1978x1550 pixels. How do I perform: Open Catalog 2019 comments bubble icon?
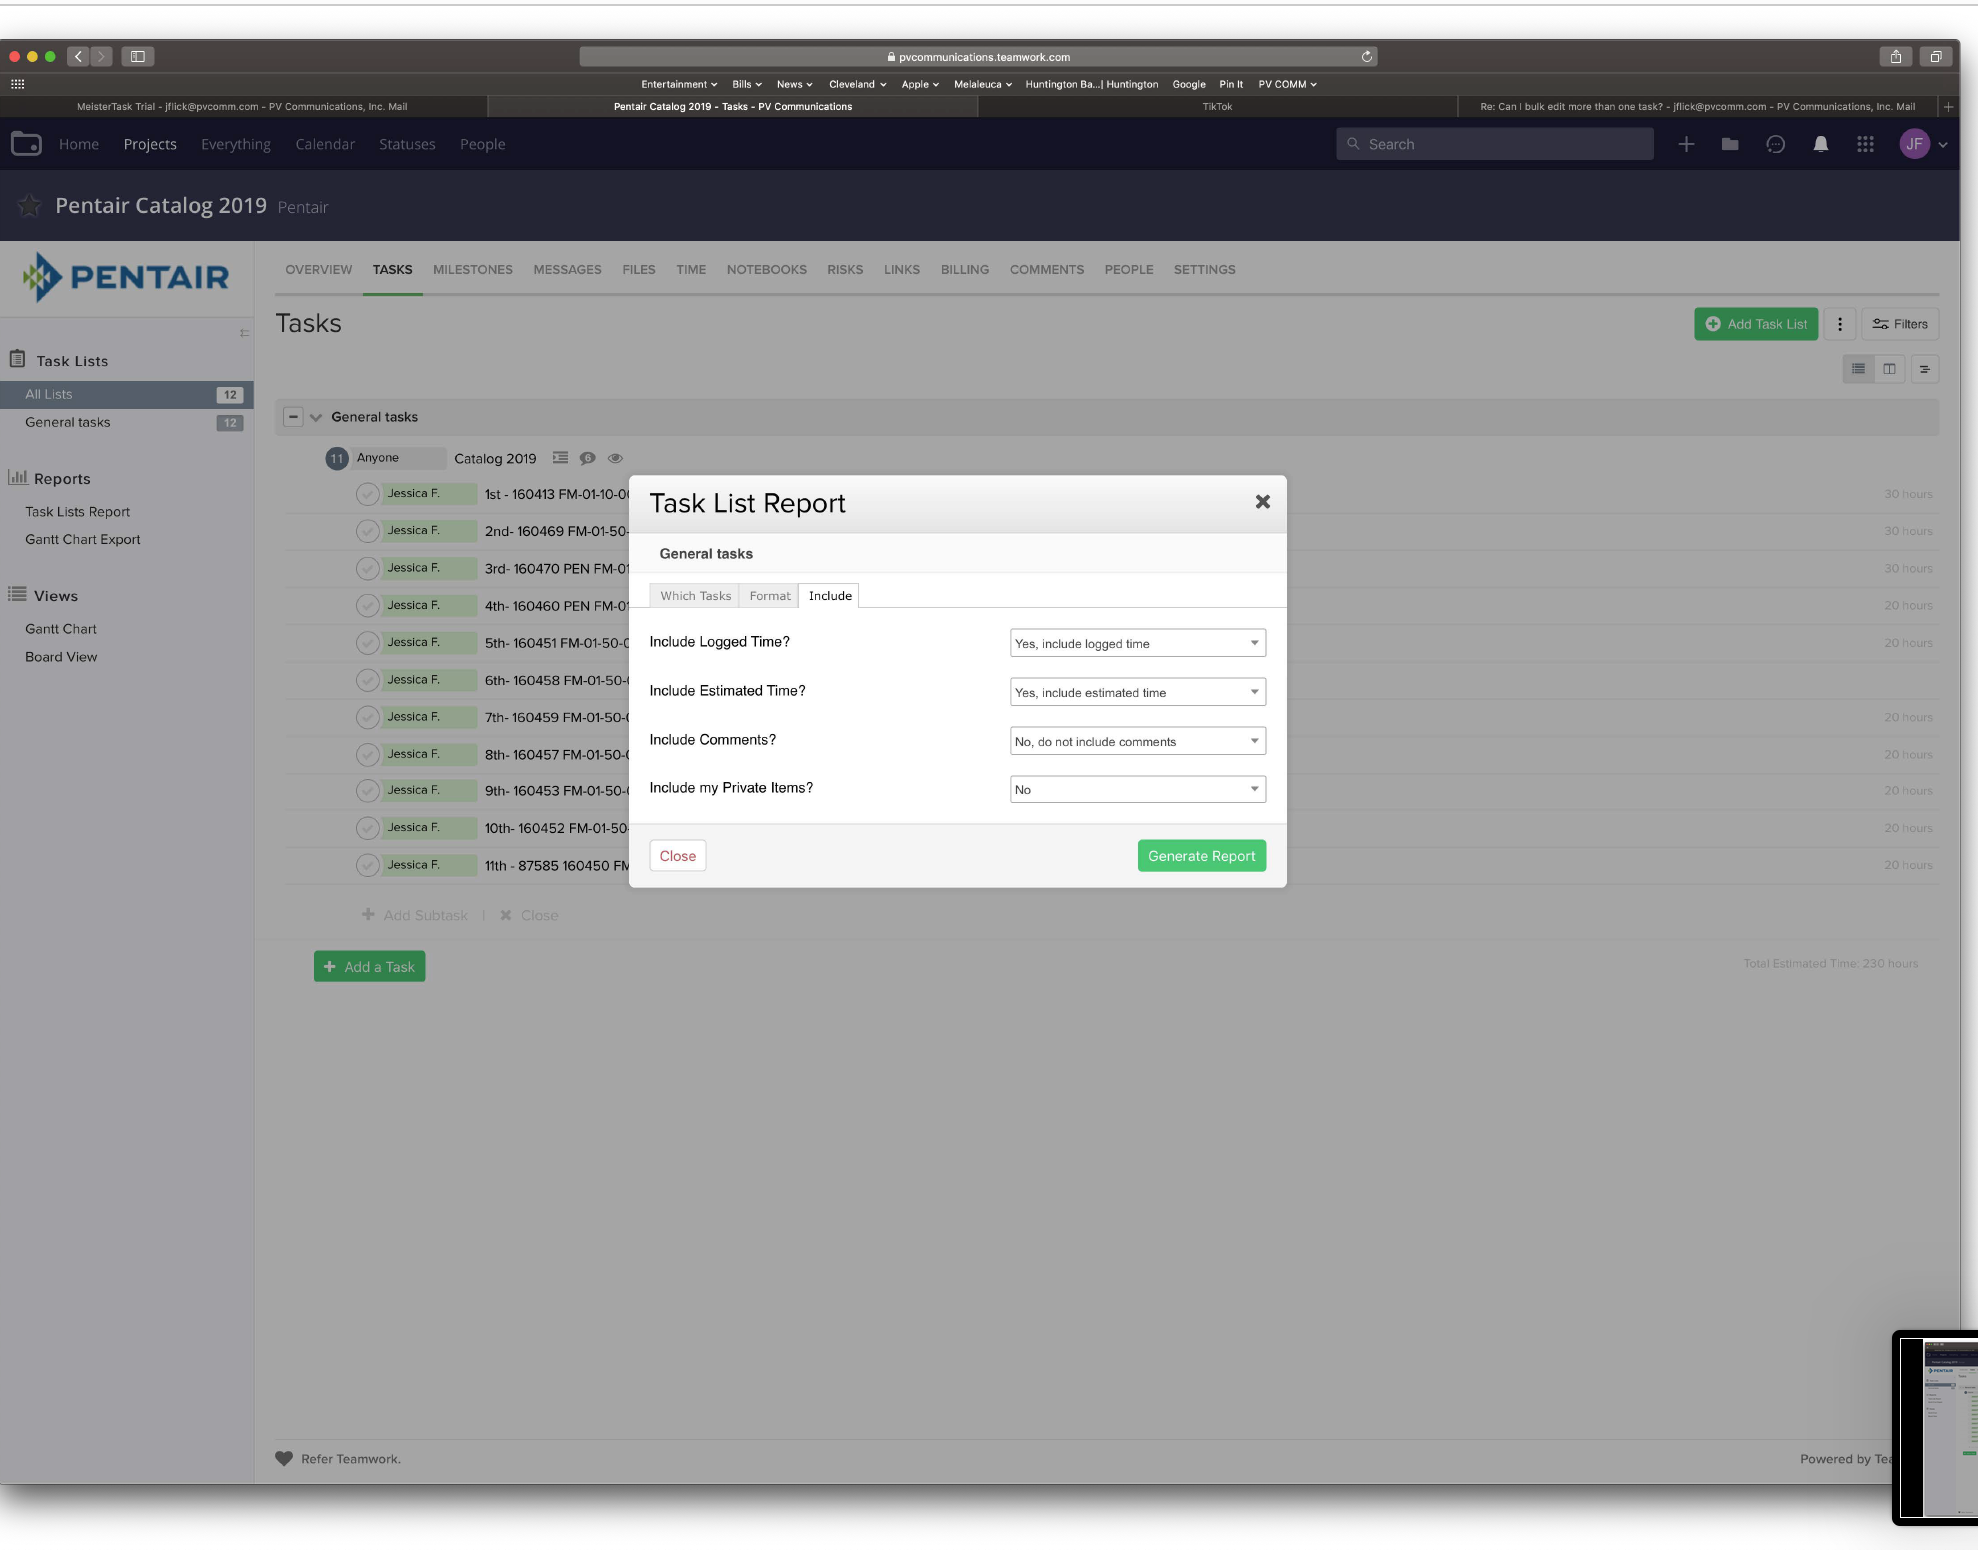[x=588, y=458]
